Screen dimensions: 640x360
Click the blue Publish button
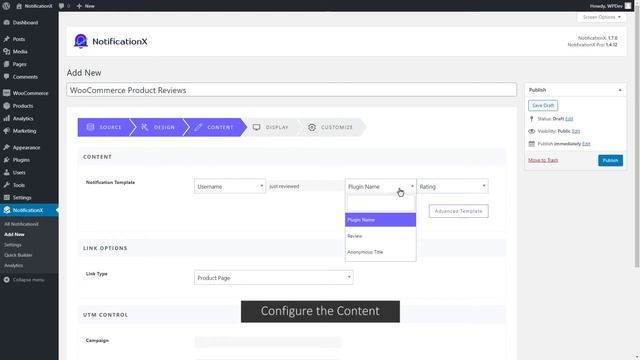(610, 160)
